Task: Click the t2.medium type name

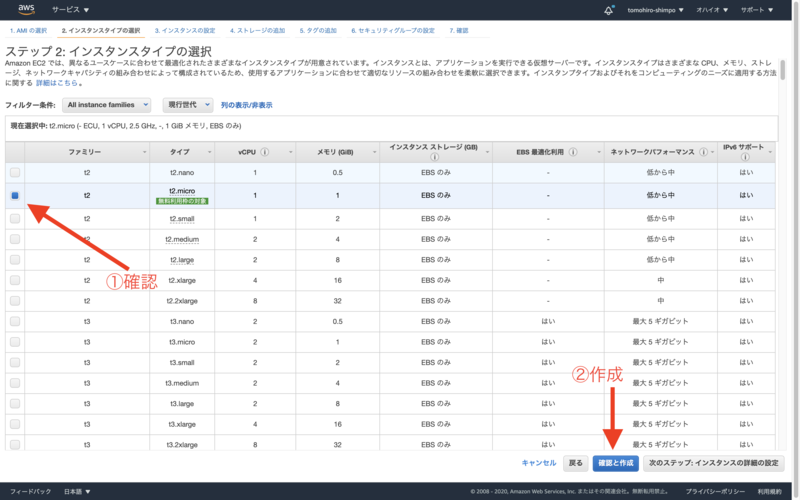Action: [x=182, y=239]
